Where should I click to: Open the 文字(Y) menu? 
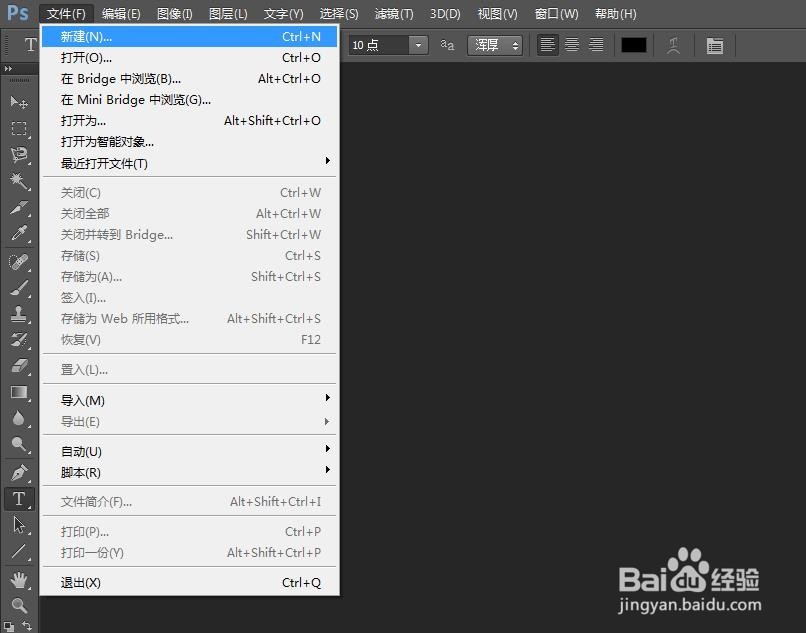point(283,13)
